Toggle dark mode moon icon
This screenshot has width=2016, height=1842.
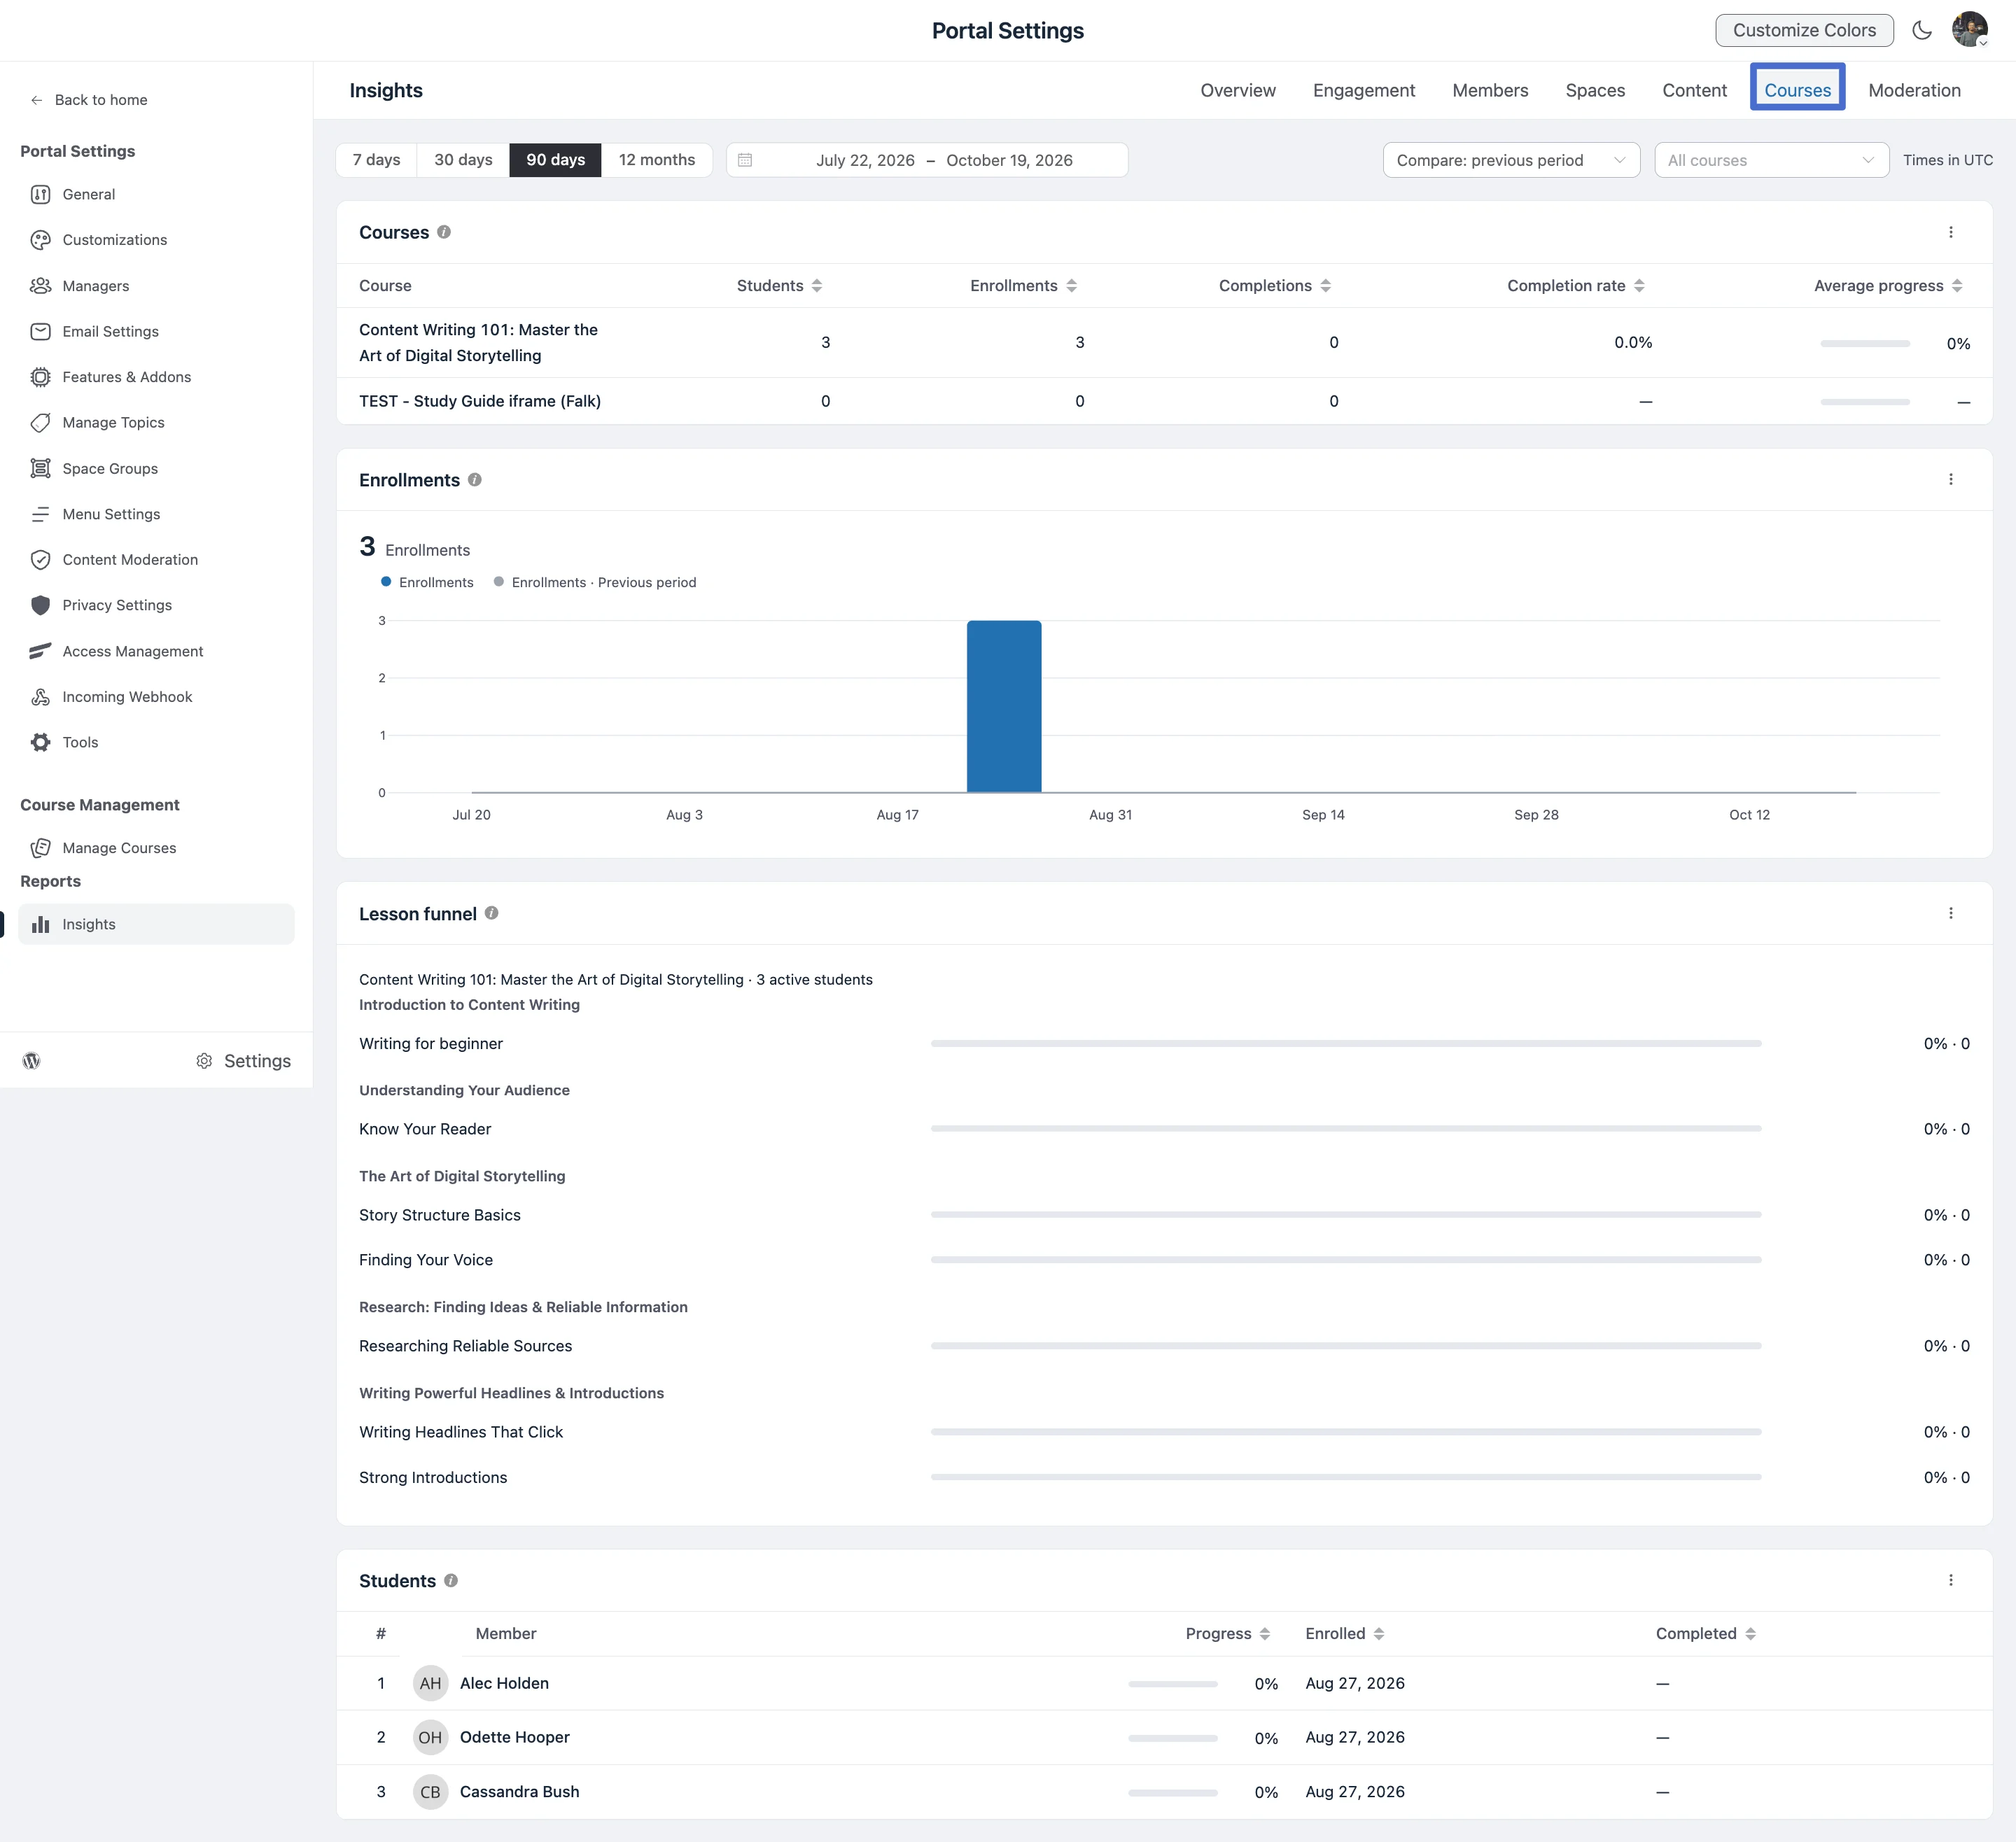click(x=1921, y=30)
